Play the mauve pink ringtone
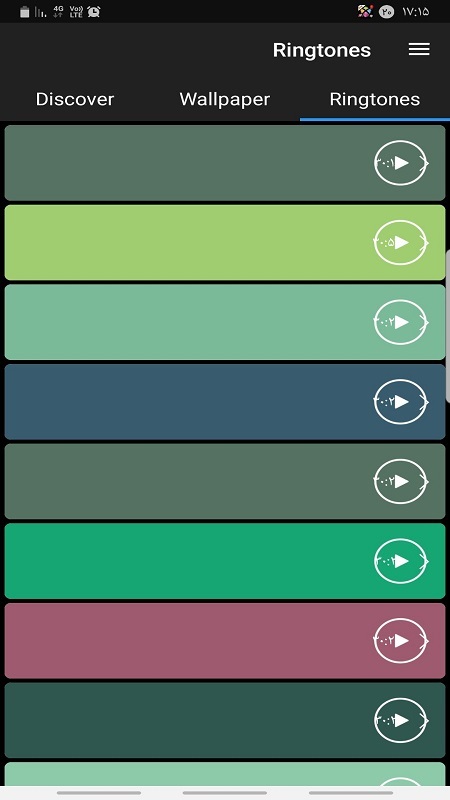 pyautogui.click(x=401, y=640)
